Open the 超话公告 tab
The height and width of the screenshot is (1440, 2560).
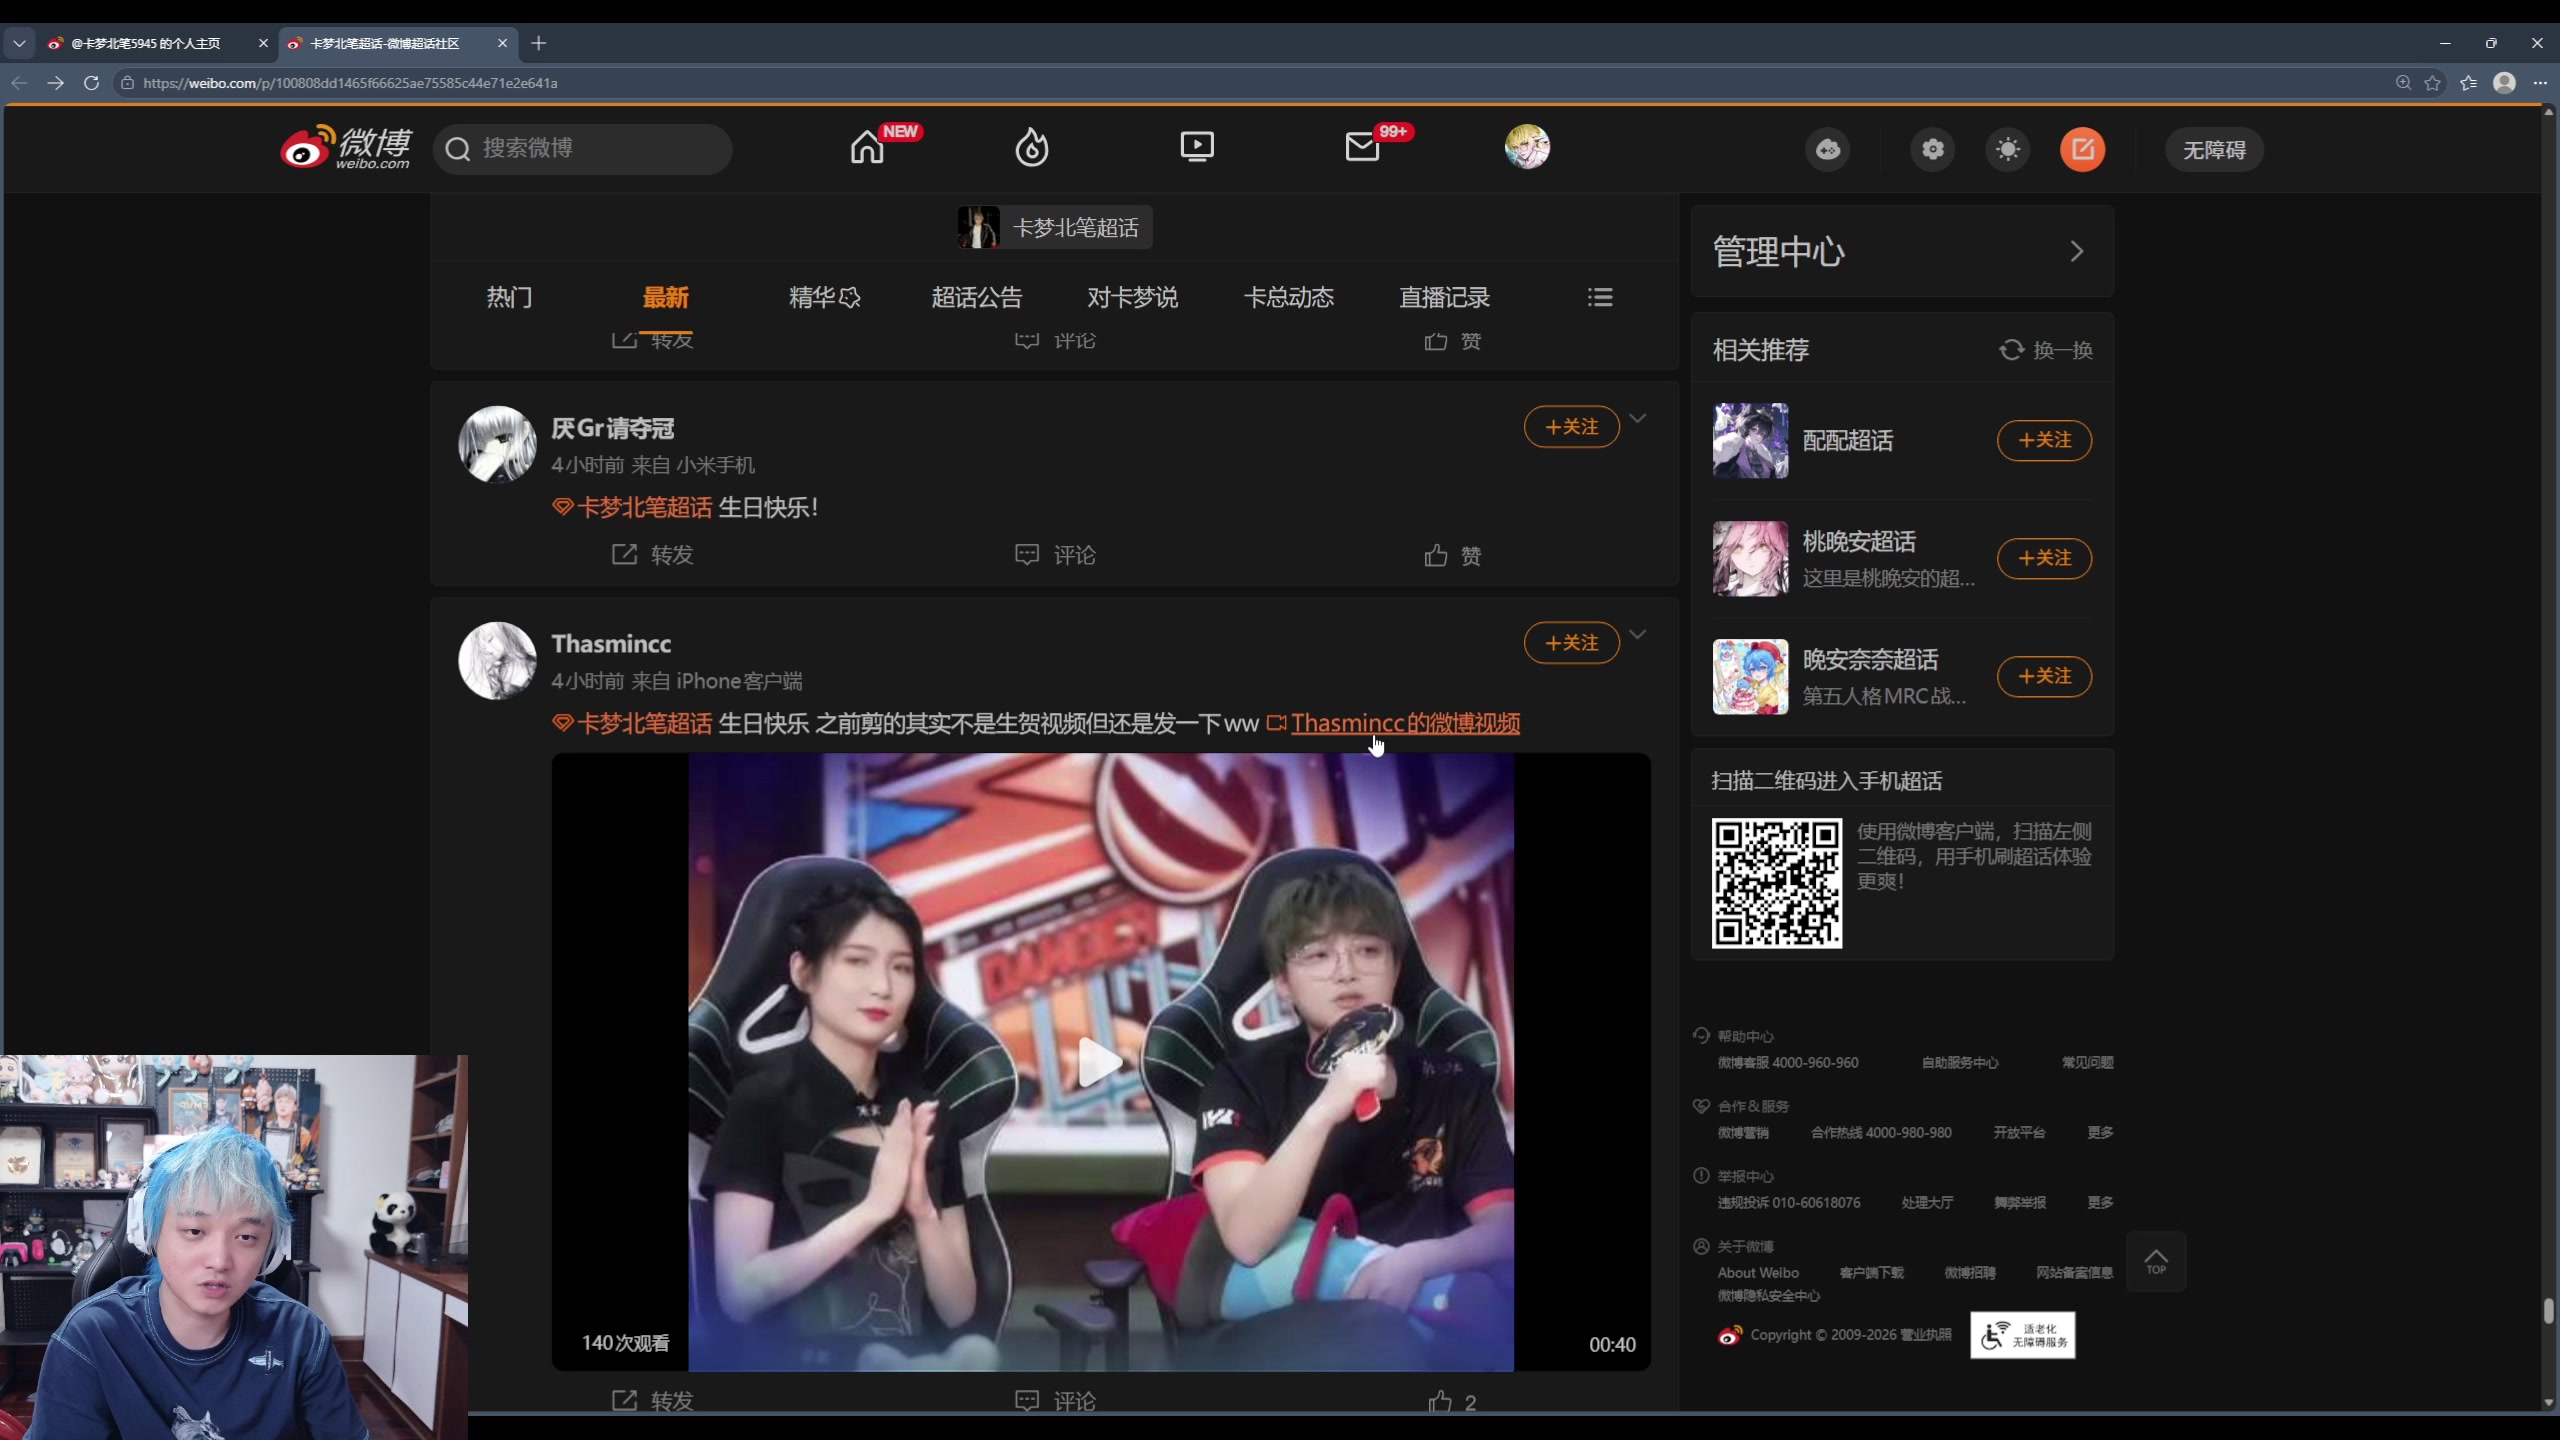(977, 297)
